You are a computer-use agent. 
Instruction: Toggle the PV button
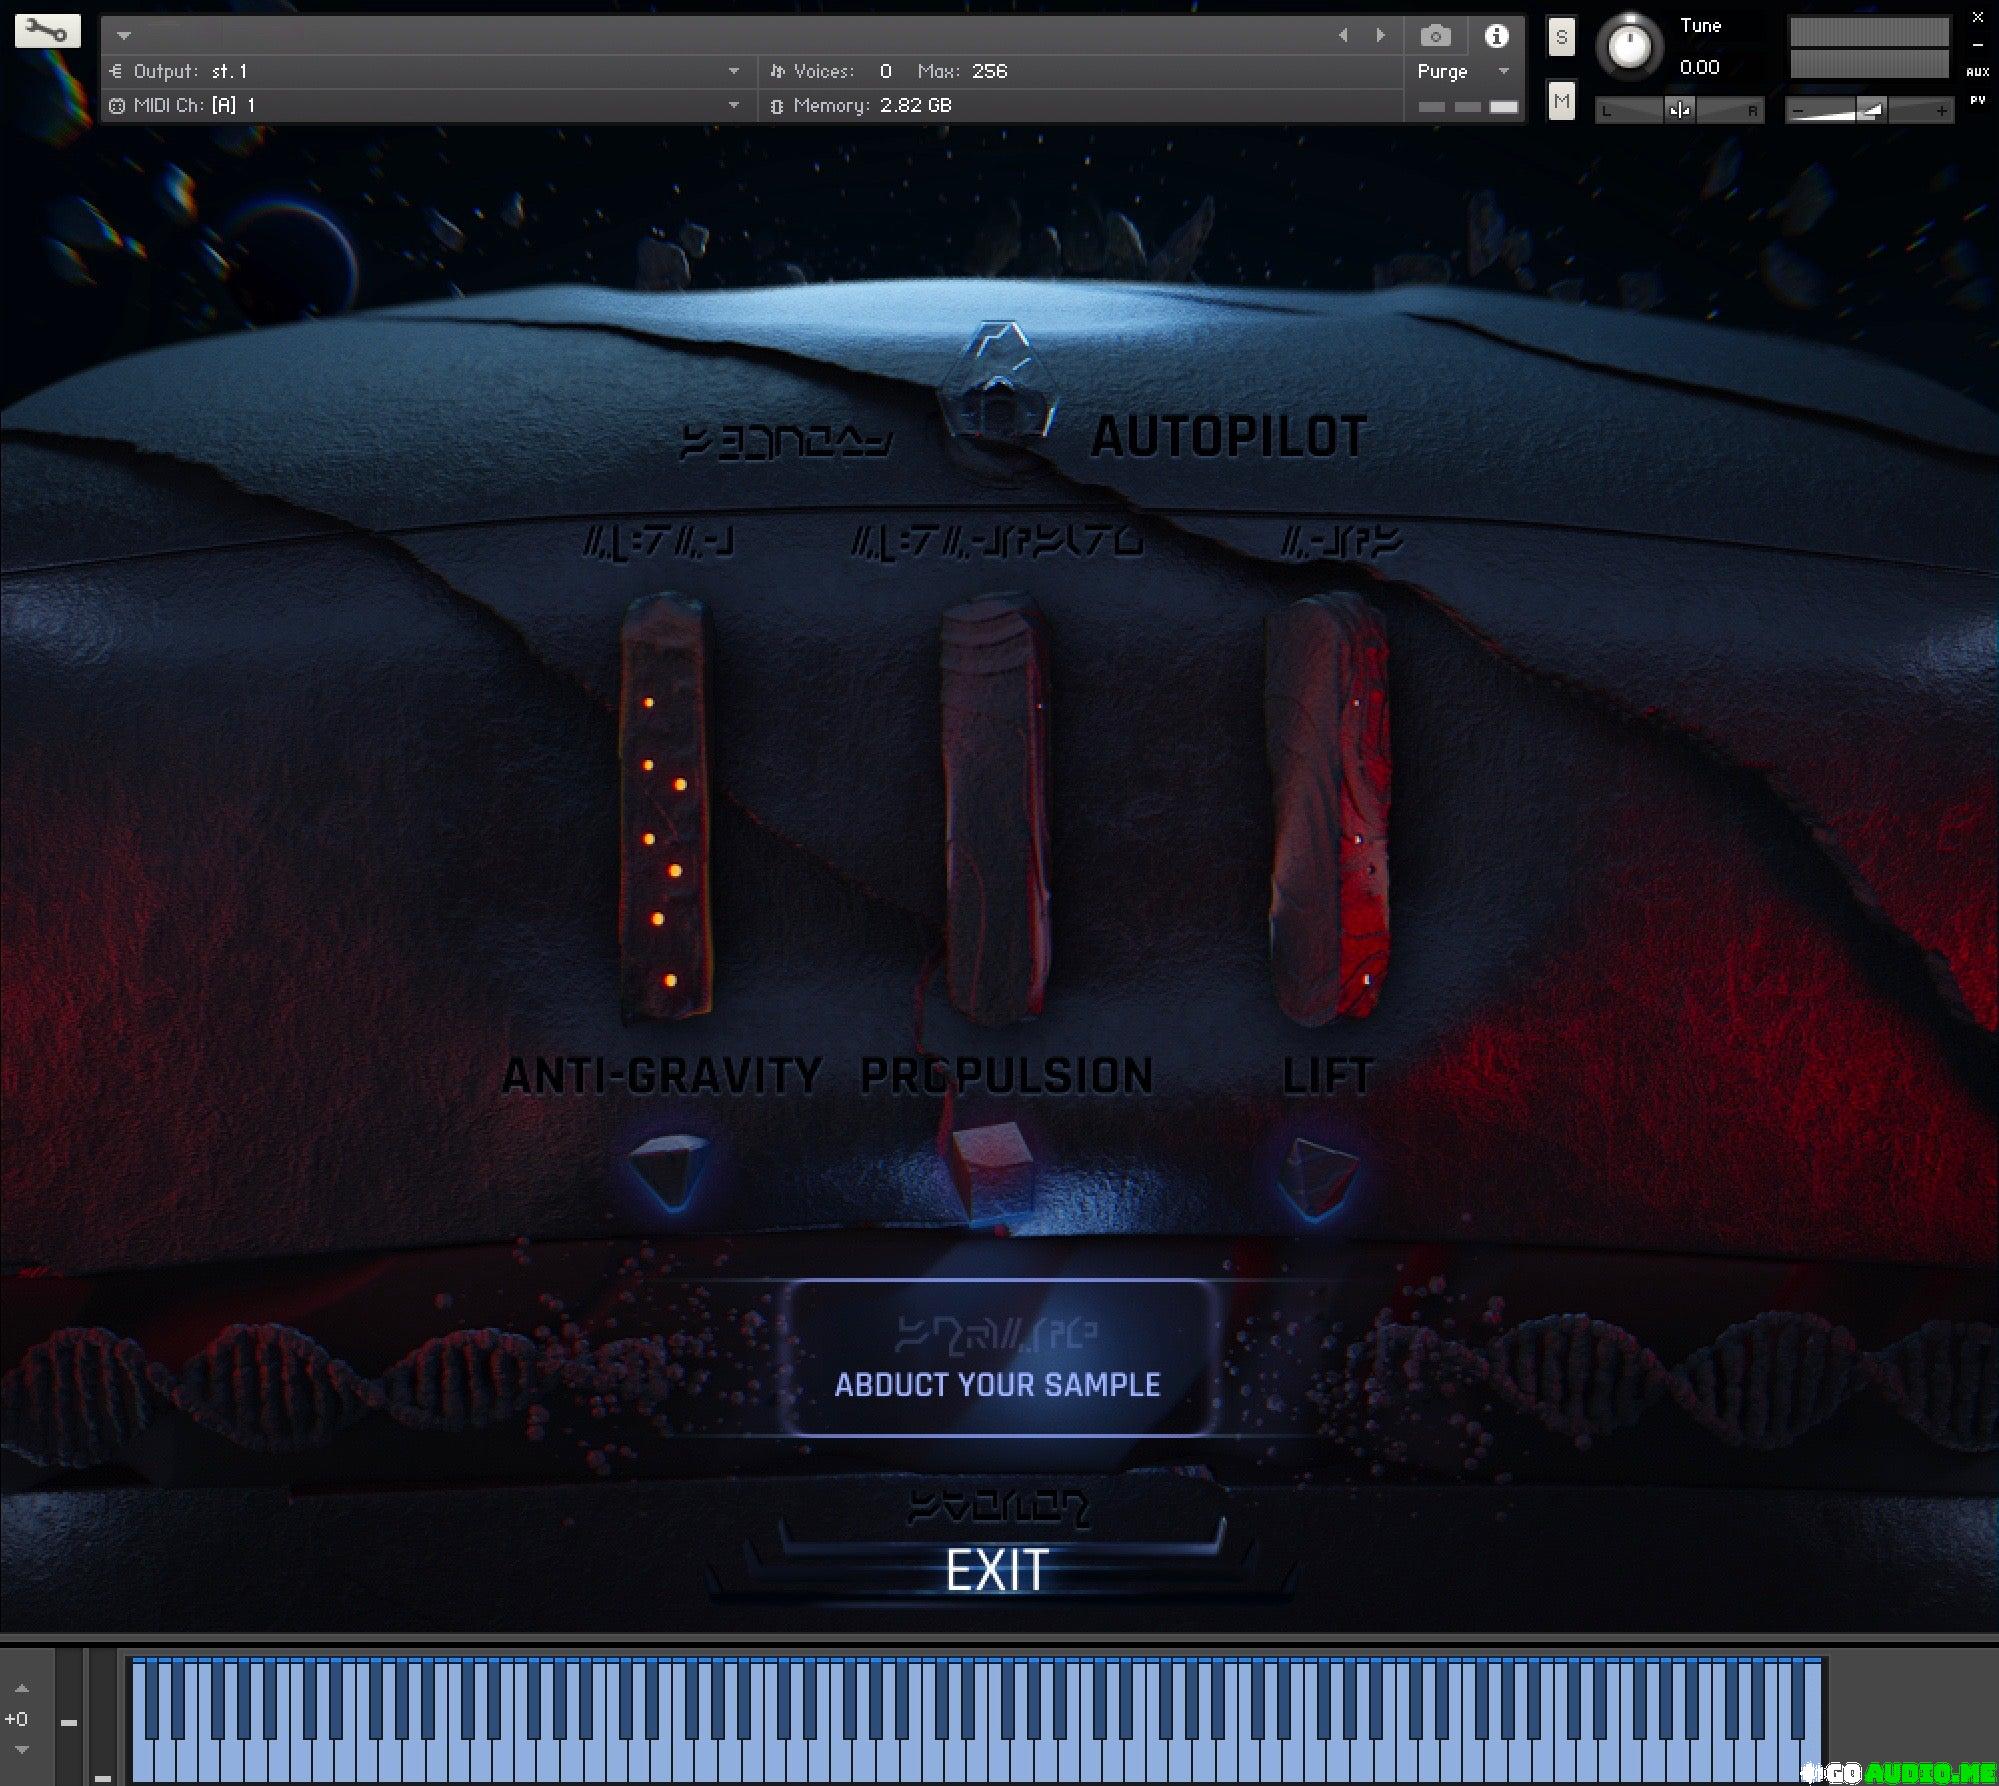(1977, 100)
